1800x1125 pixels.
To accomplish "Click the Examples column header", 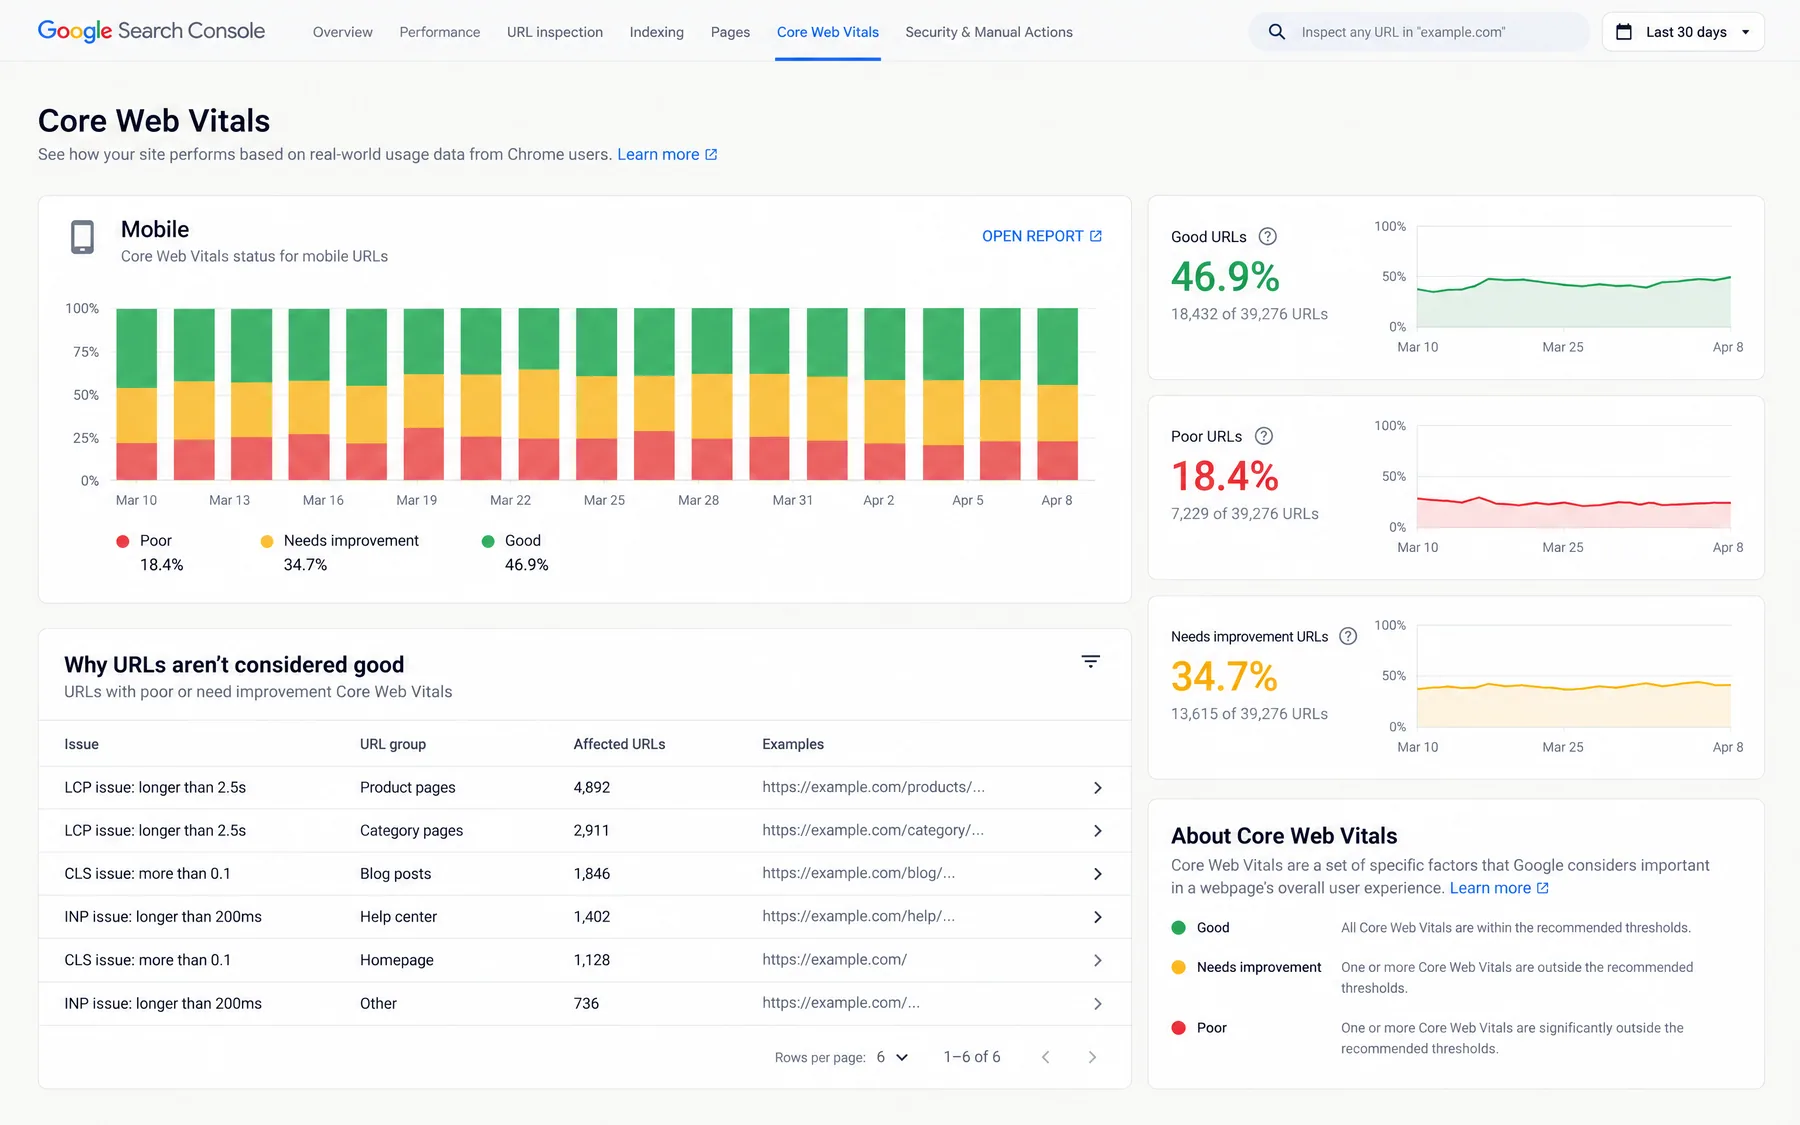I will [x=793, y=744].
